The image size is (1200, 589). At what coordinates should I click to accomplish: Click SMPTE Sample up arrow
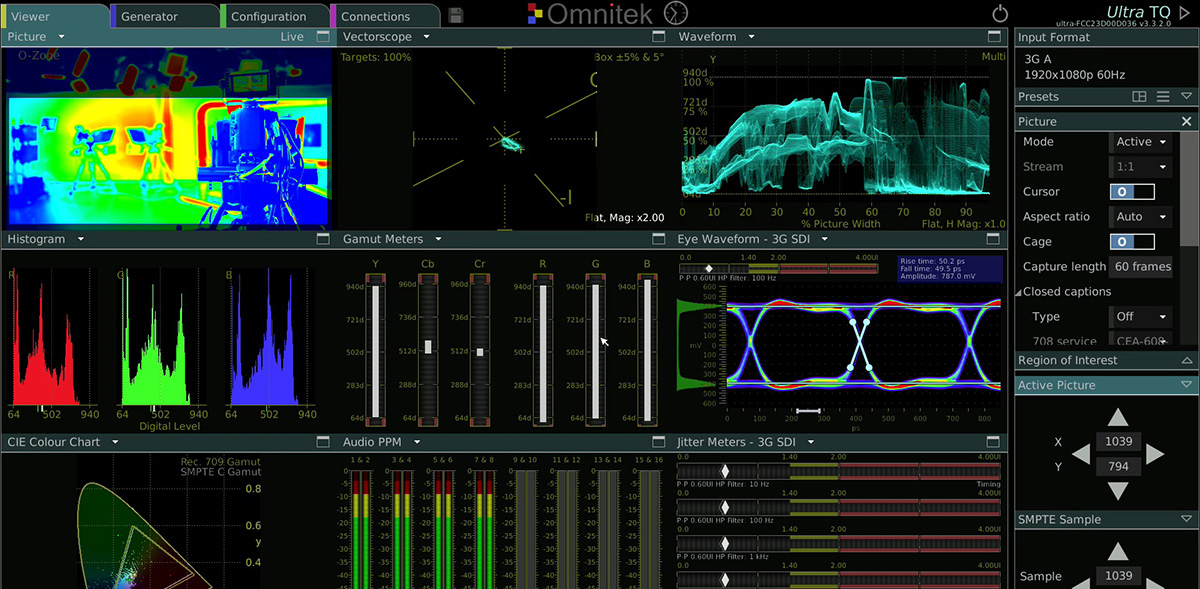(x=1118, y=551)
